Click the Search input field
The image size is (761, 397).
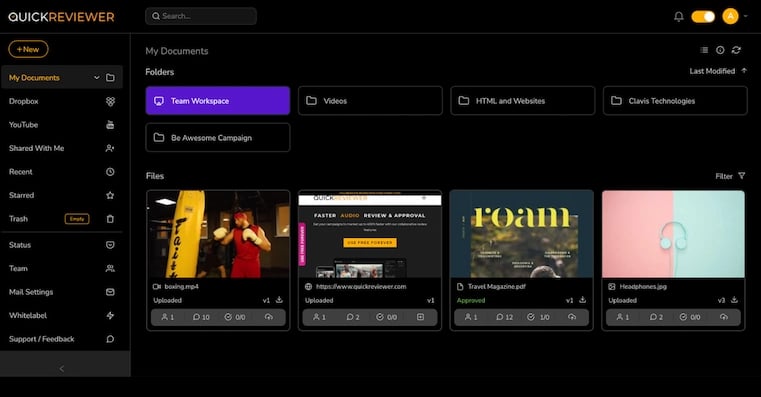click(201, 16)
